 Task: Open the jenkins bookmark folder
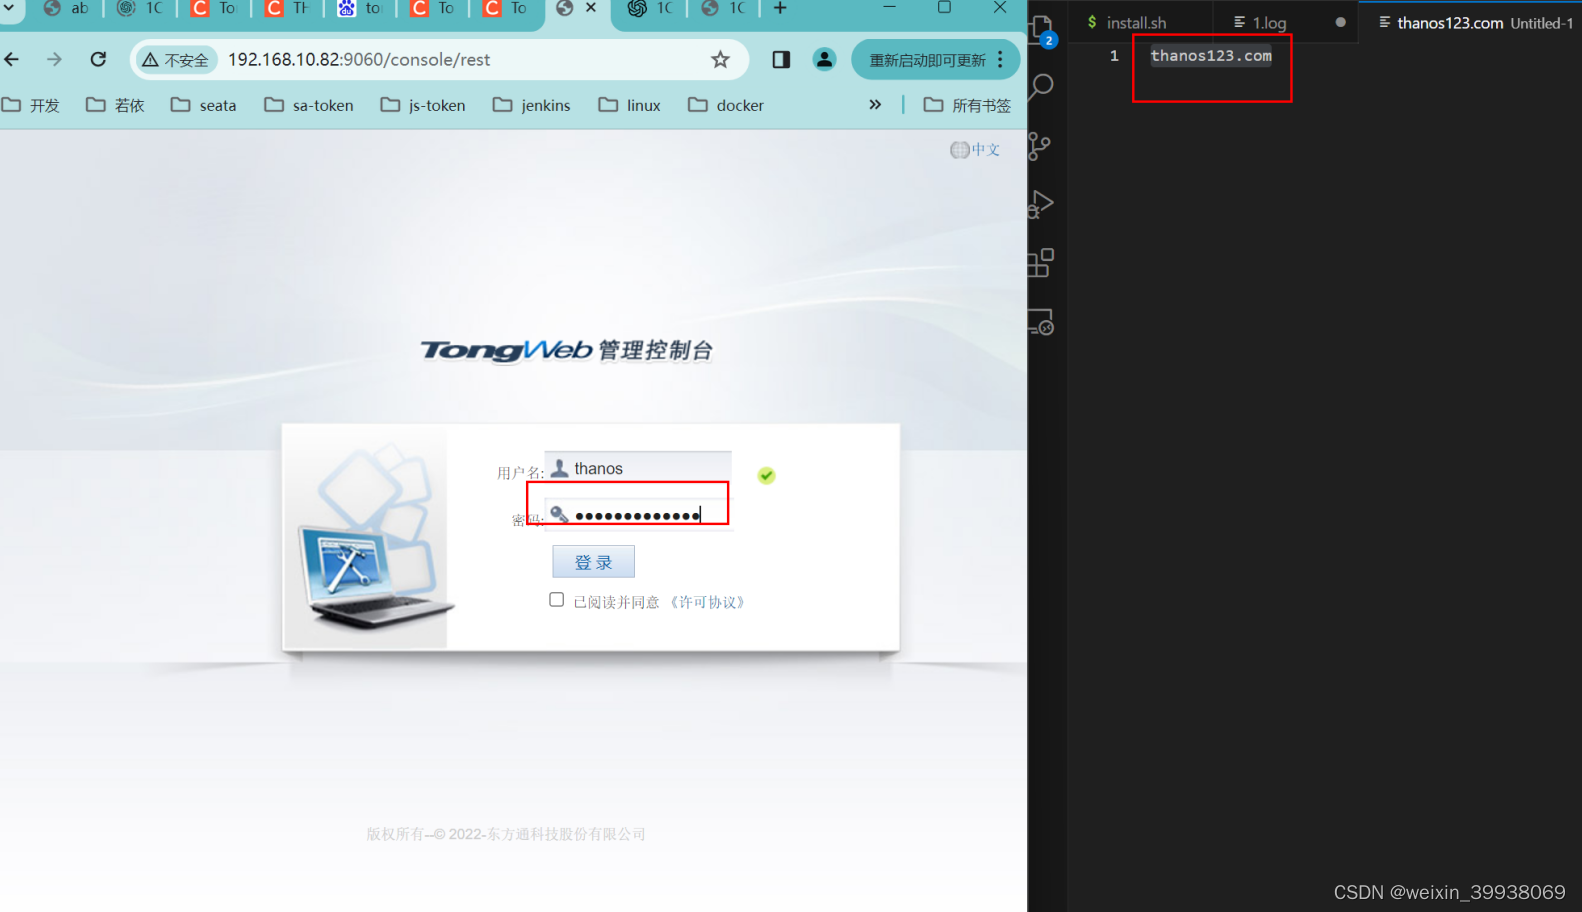pyautogui.click(x=532, y=105)
